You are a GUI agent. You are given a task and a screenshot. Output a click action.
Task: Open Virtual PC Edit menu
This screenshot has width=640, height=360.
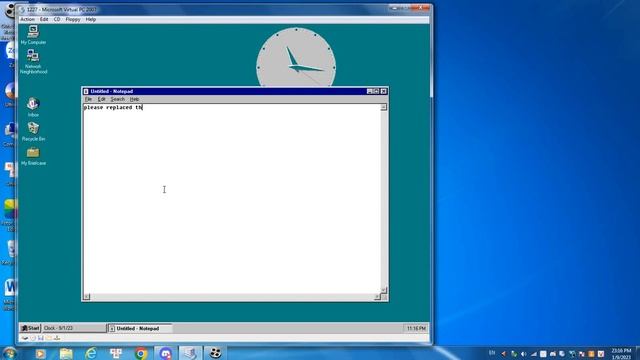pos(44,19)
